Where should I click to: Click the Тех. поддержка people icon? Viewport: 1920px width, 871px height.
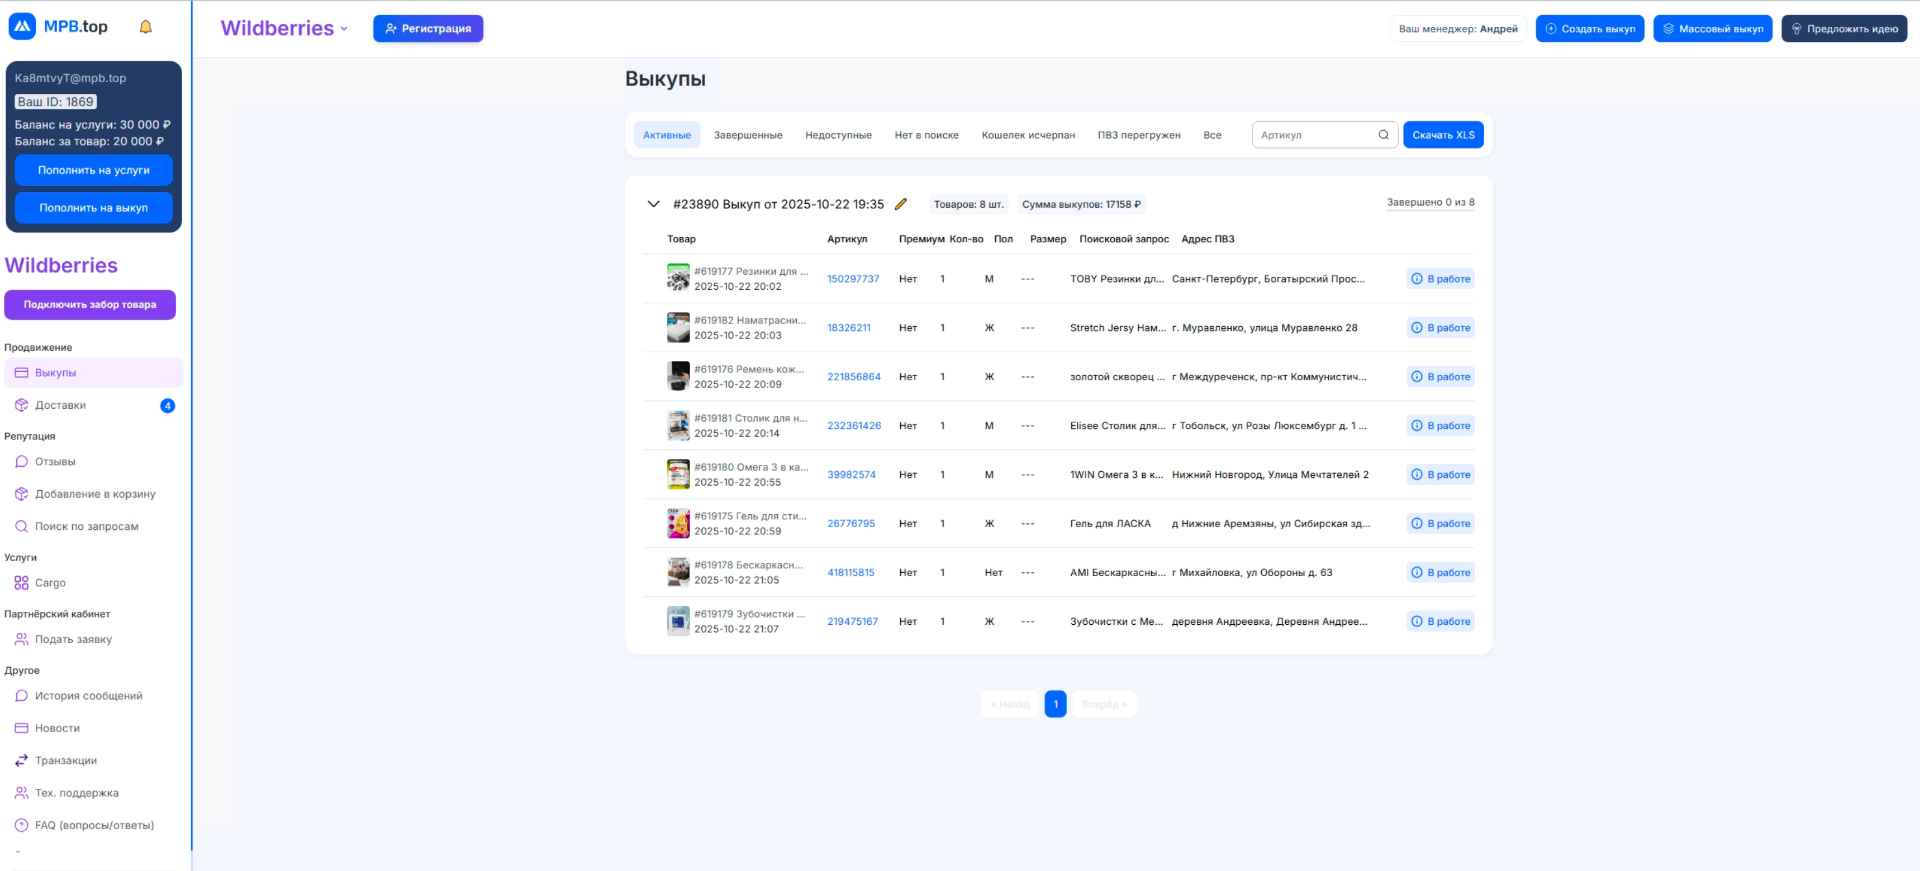tap(21, 793)
